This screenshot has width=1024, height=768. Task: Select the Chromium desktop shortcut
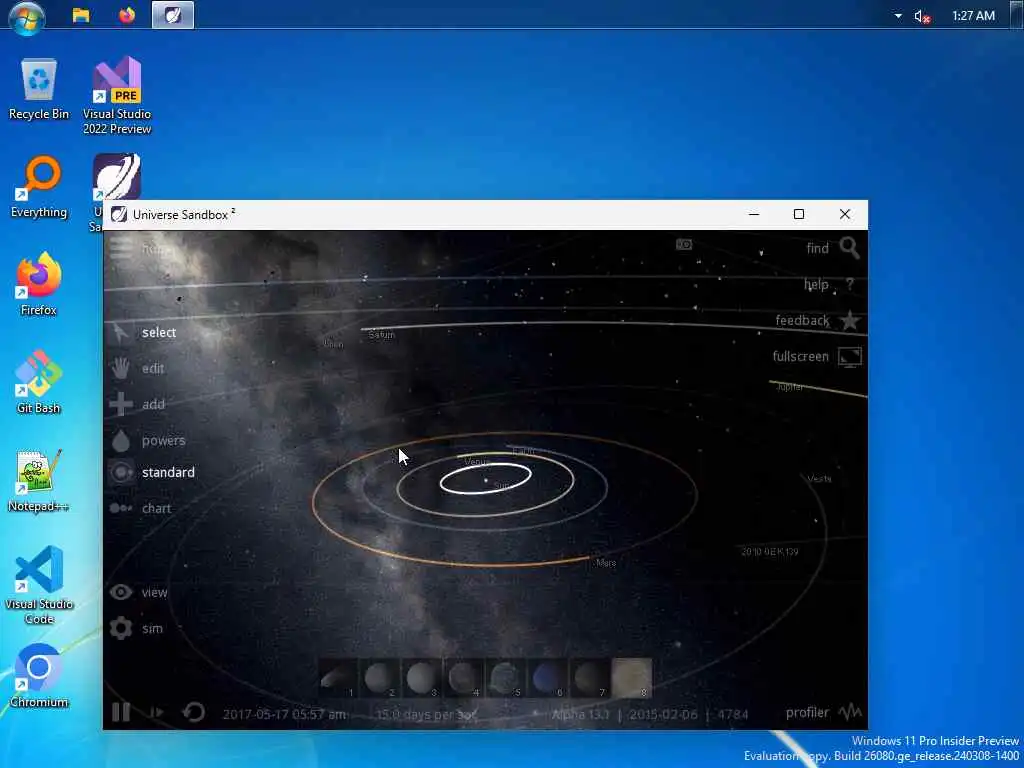click(39, 677)
